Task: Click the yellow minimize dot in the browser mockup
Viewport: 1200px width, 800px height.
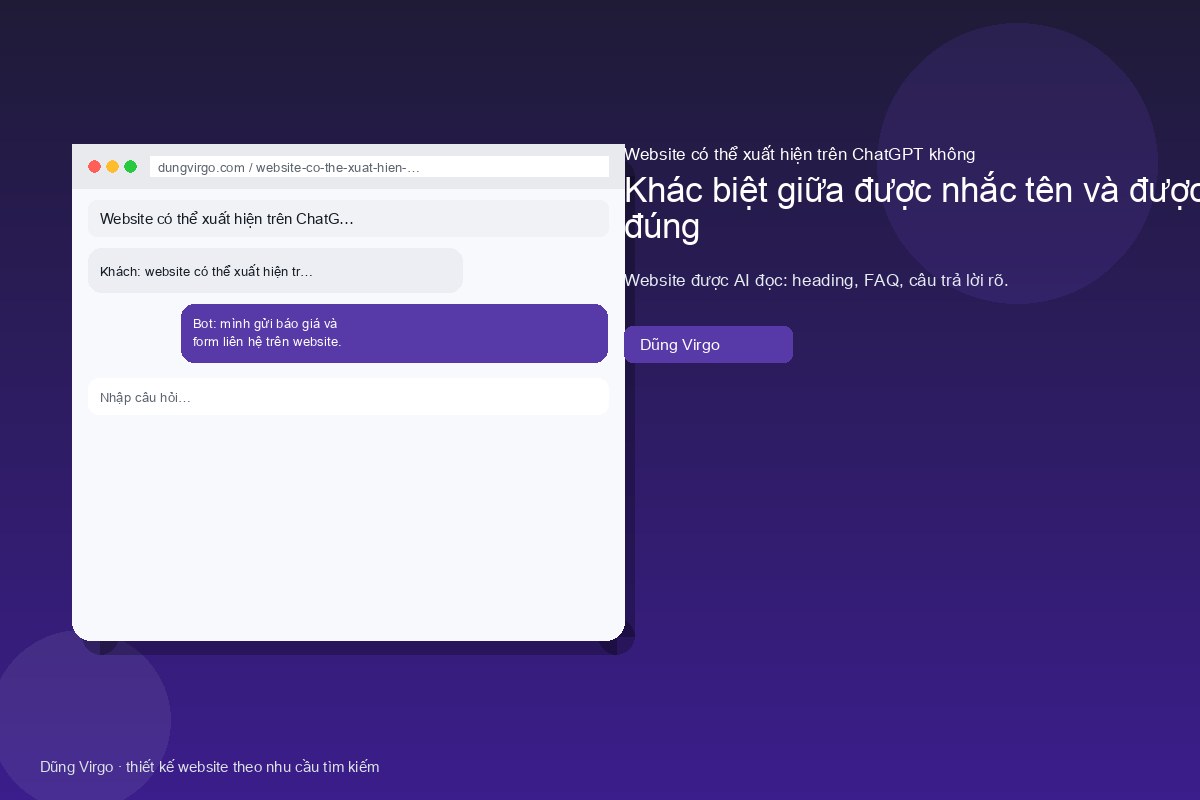Action: pyautogui.click(x=113, y=167)
